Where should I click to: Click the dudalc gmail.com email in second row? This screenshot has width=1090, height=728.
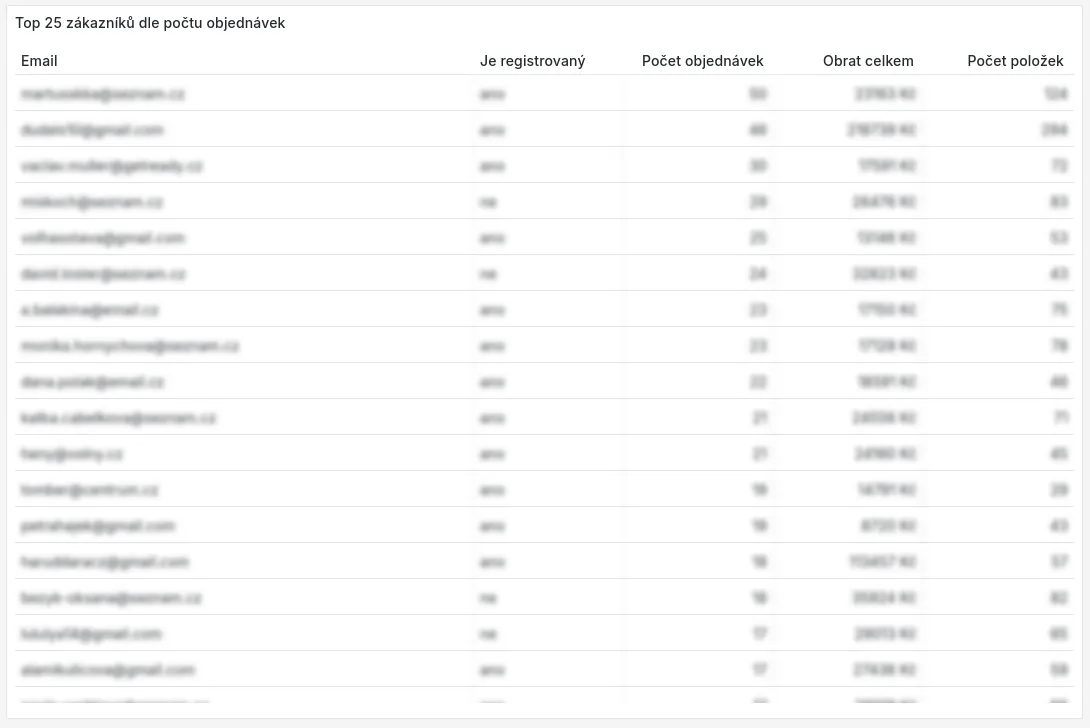pos(91,130)
